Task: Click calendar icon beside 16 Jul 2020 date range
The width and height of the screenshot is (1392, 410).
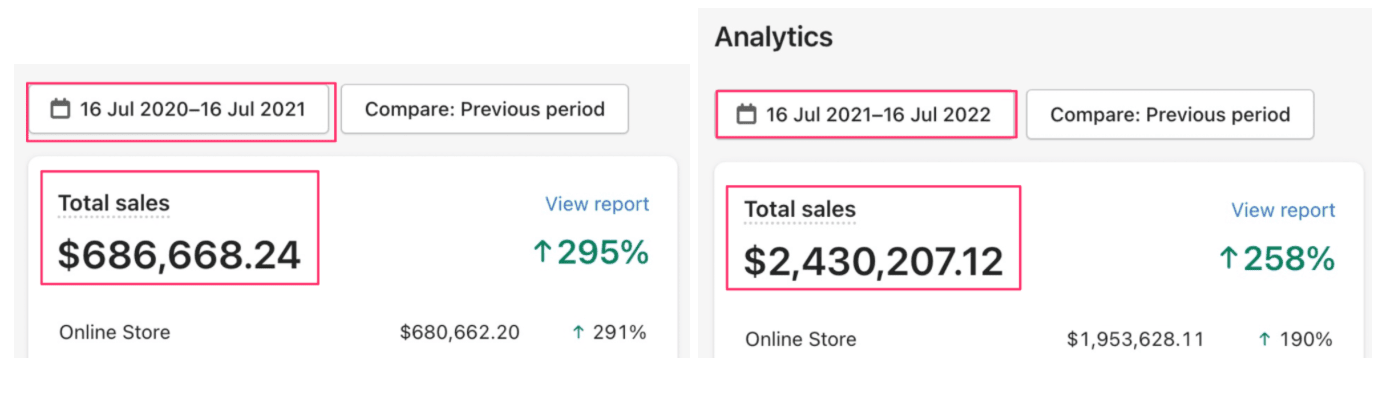Action: pos(60,109)
